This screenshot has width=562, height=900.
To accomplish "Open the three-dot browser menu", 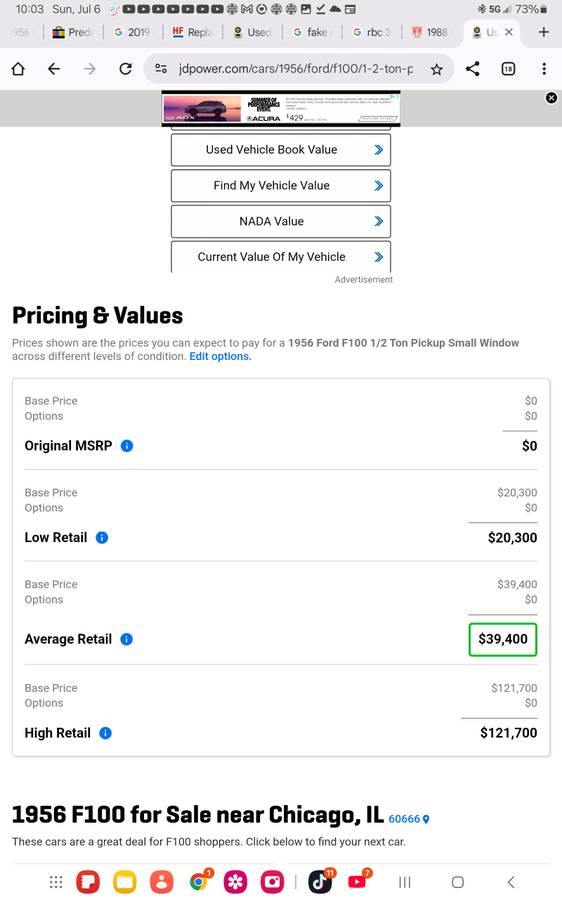I will pos(544,69).
